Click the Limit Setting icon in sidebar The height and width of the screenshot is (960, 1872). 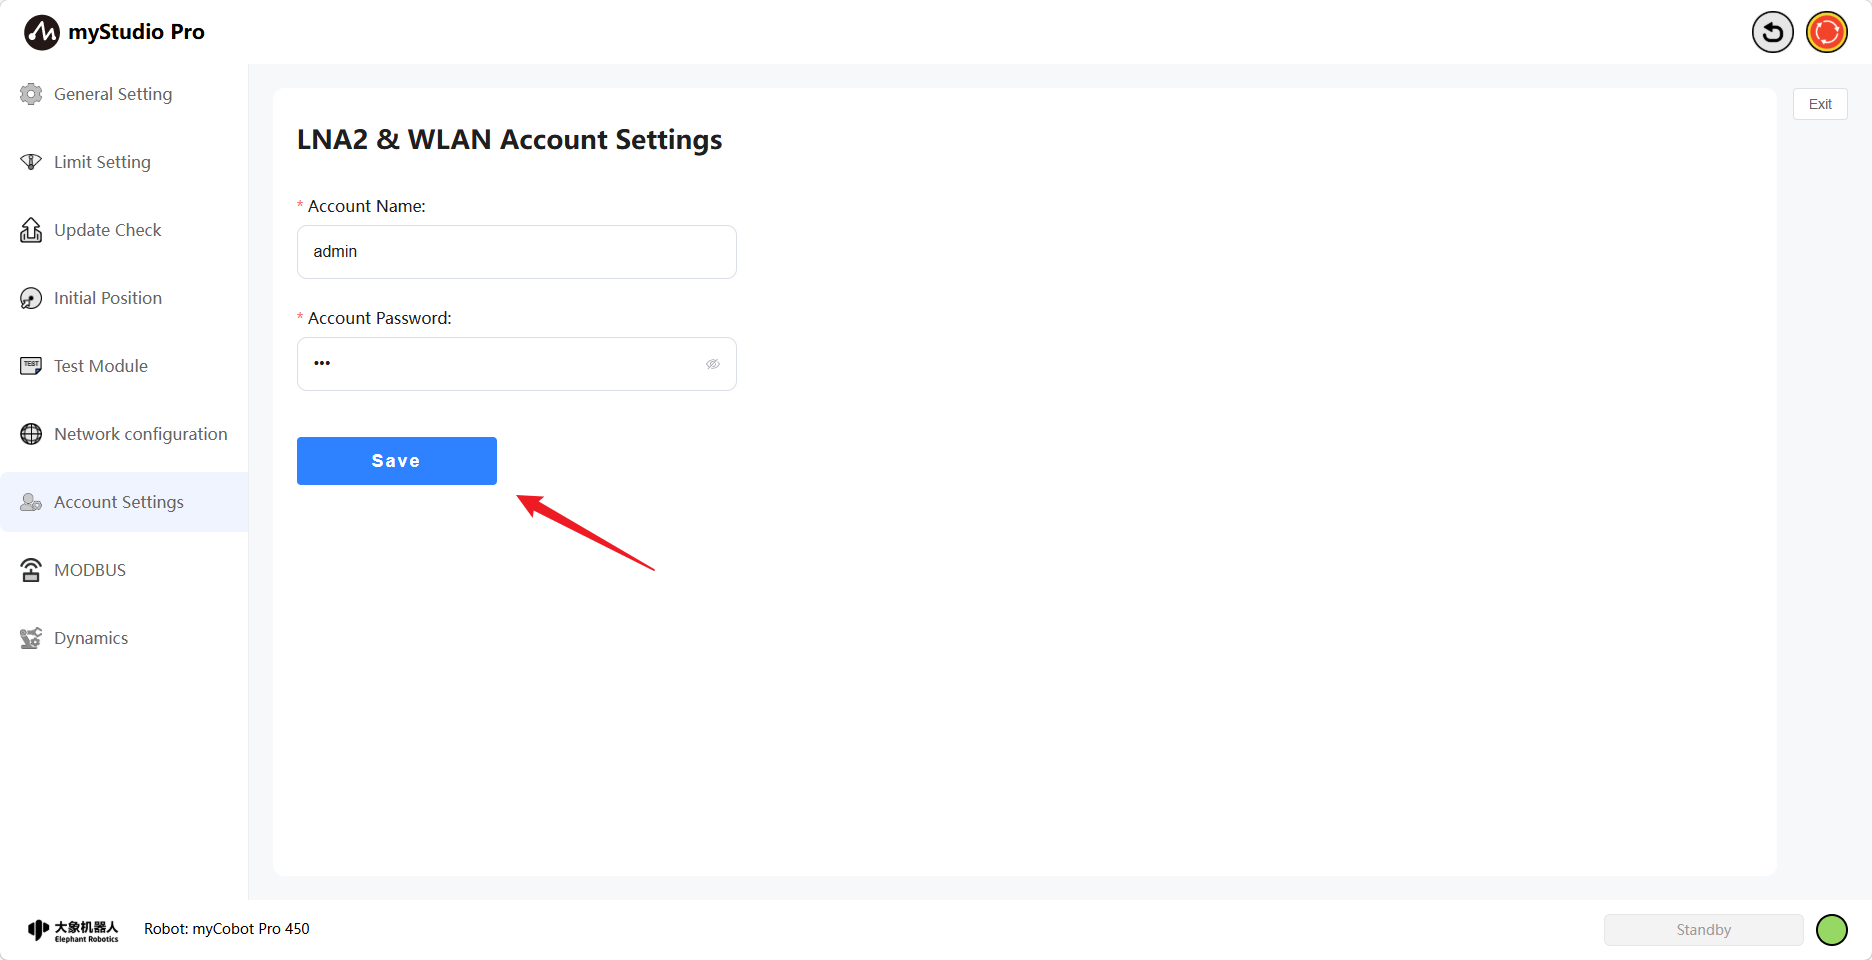coord(31,162)
